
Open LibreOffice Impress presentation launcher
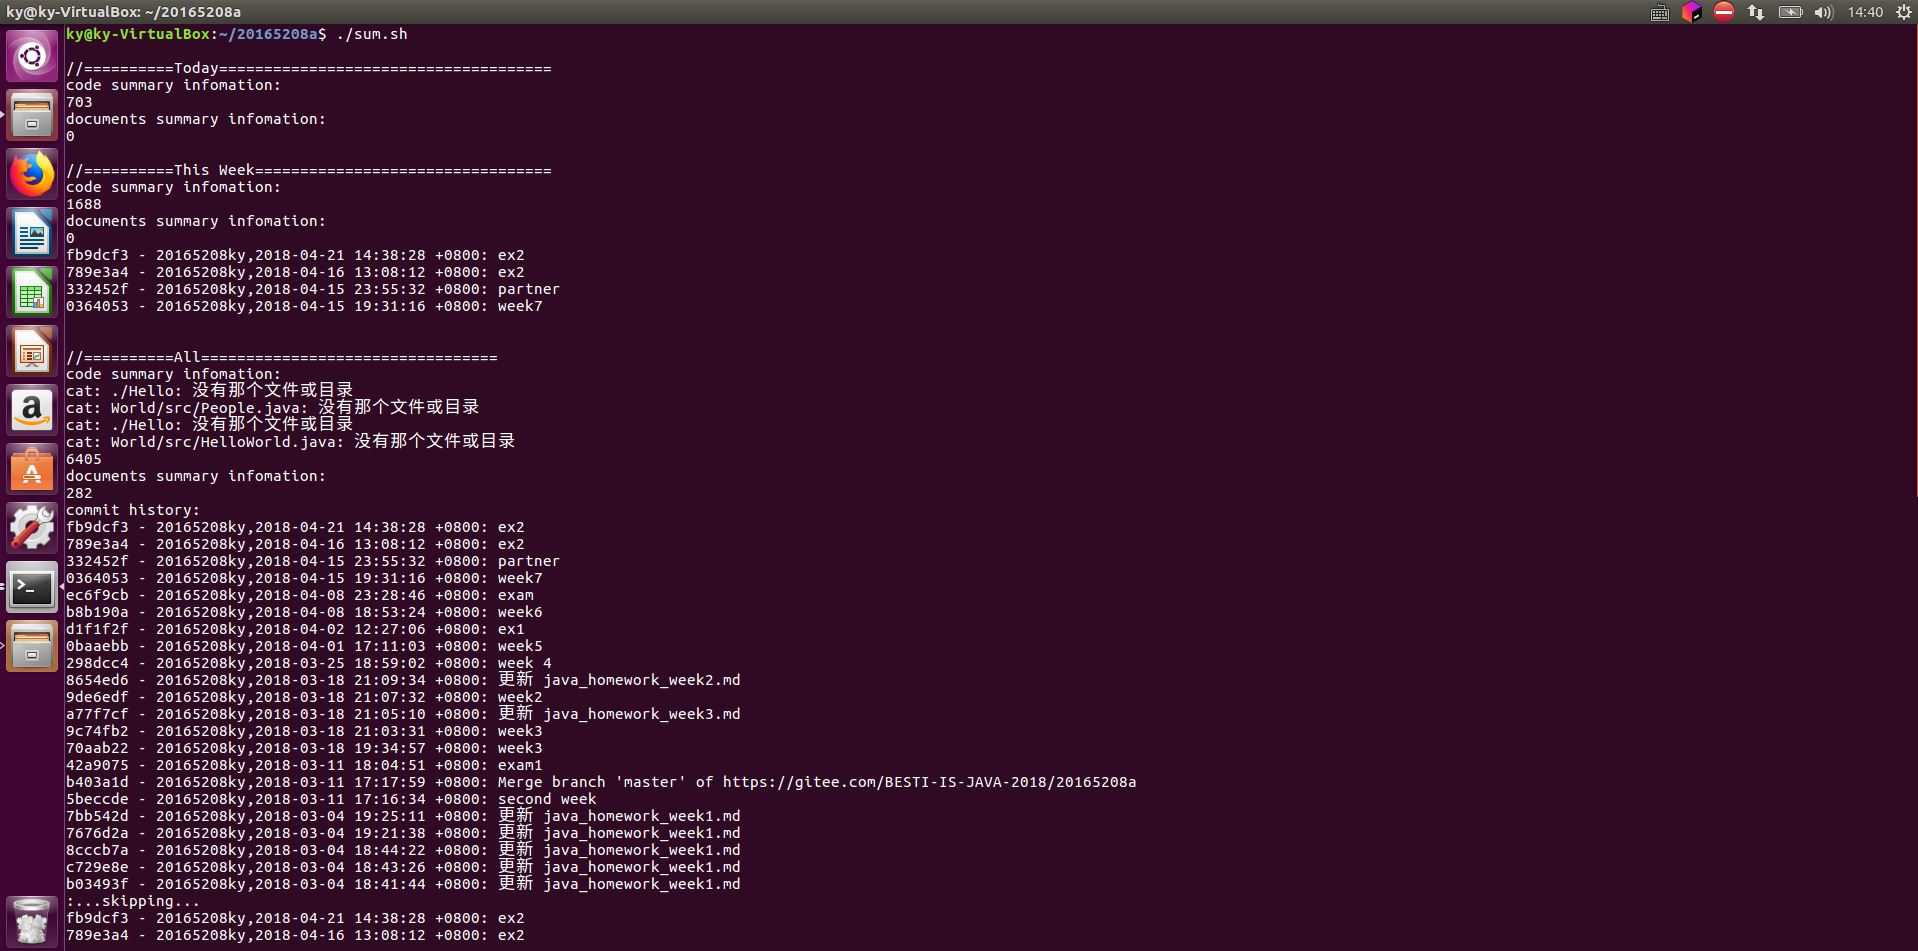tap(32, 351)
